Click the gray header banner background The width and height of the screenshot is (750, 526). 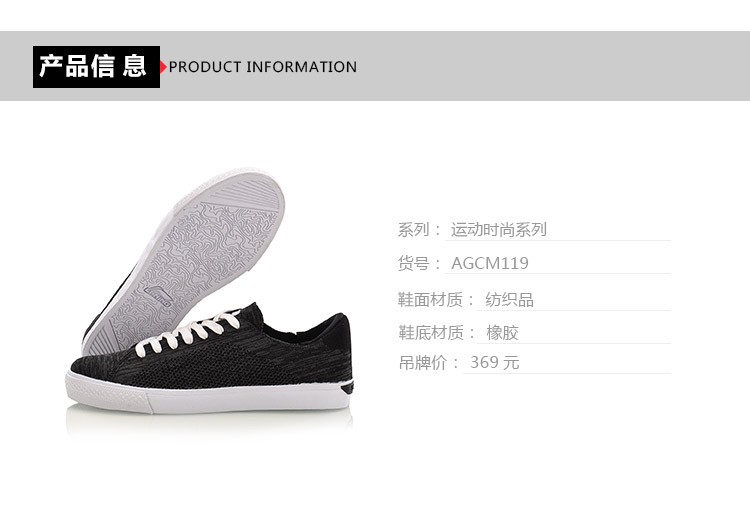tap(550, 66)
